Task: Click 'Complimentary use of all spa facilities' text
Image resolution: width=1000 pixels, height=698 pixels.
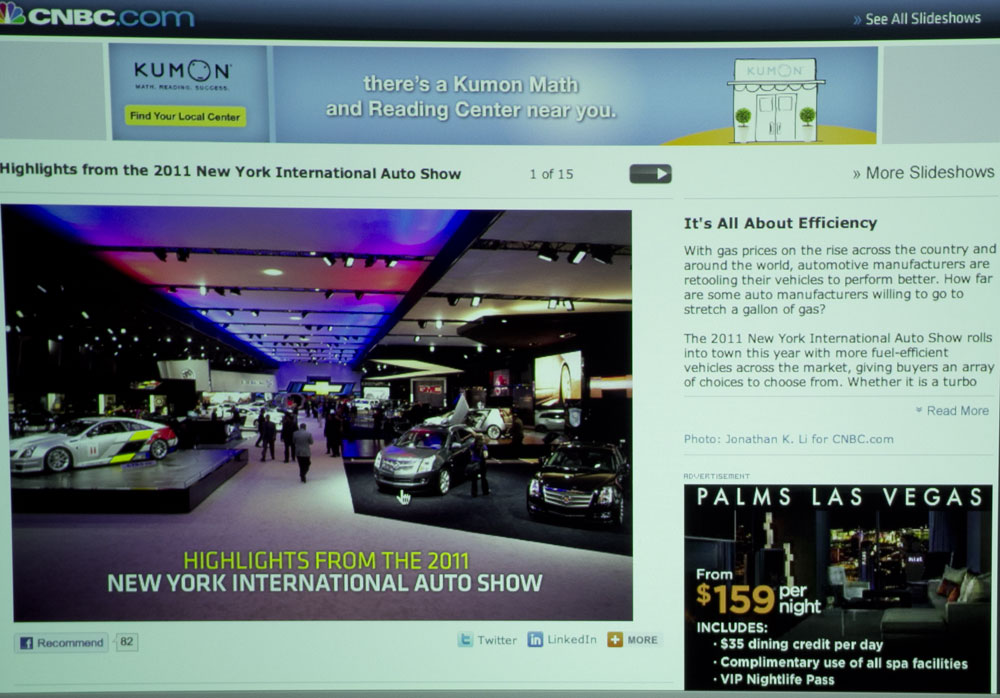Action: pos(844,663)
